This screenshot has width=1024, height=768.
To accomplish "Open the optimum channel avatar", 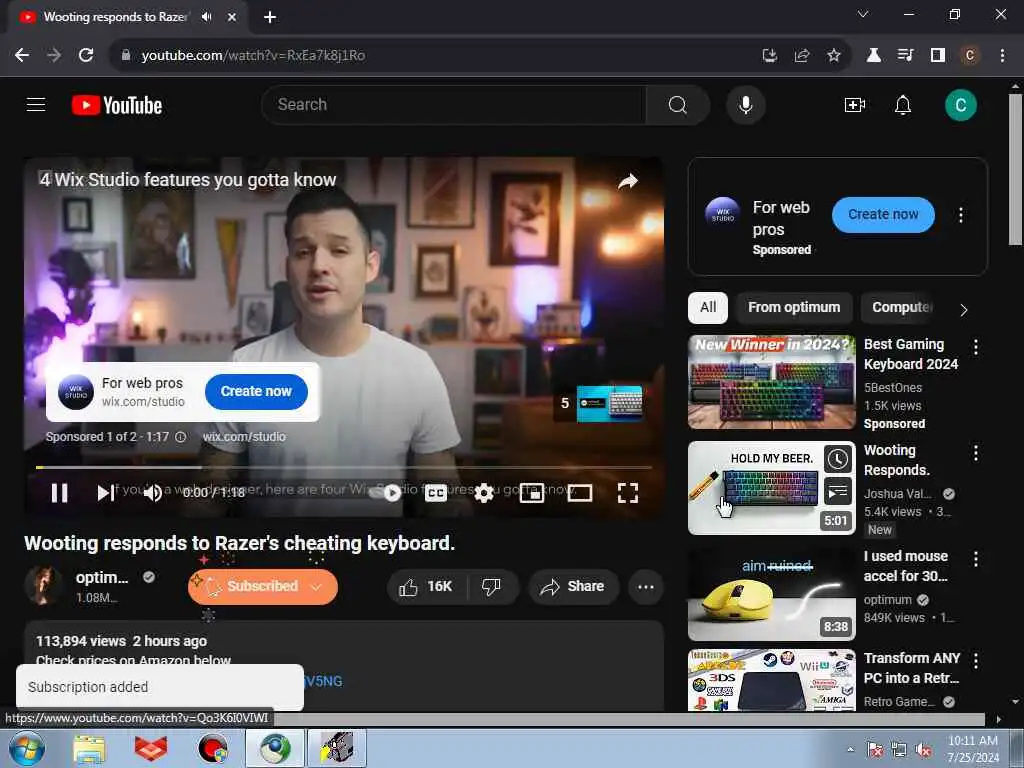I will tap(43, 585).
